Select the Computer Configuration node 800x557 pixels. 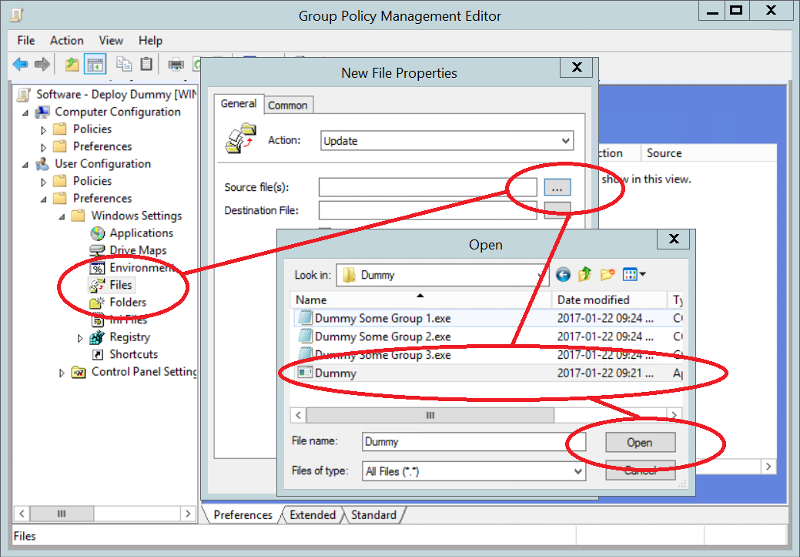pos(117,112)
